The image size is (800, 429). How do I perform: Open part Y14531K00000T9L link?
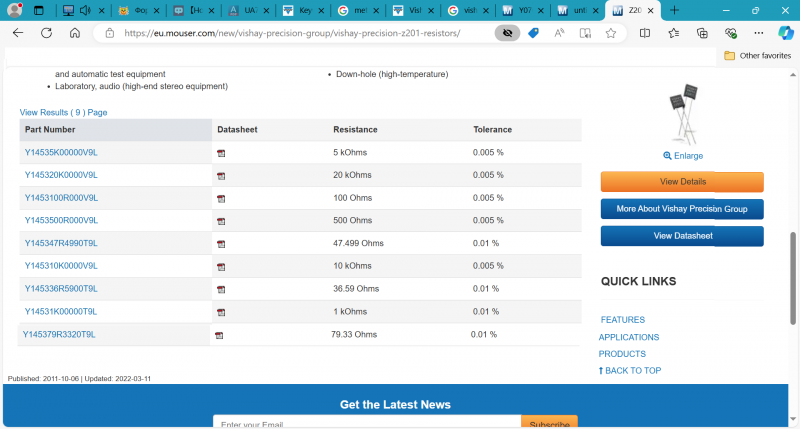click(61, 312)
